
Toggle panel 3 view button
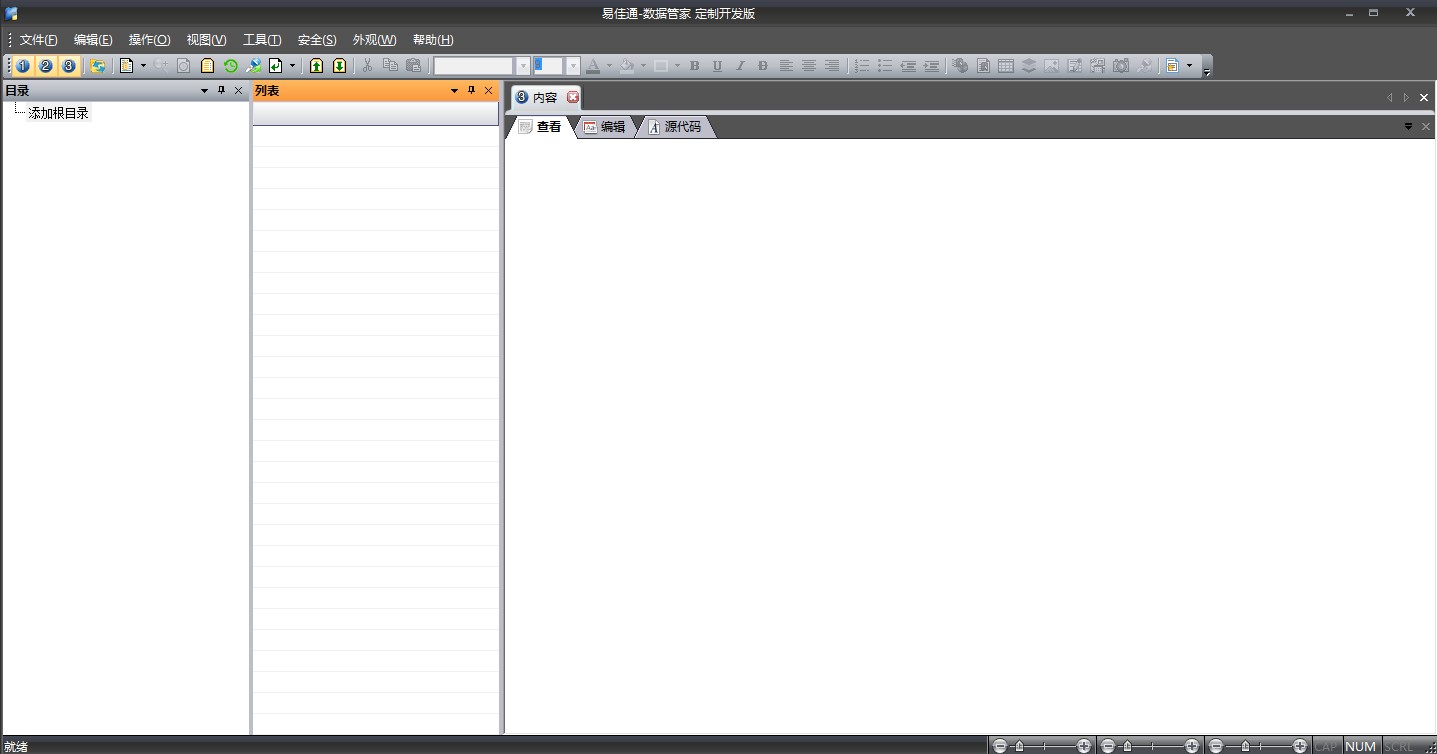(68, 66)
